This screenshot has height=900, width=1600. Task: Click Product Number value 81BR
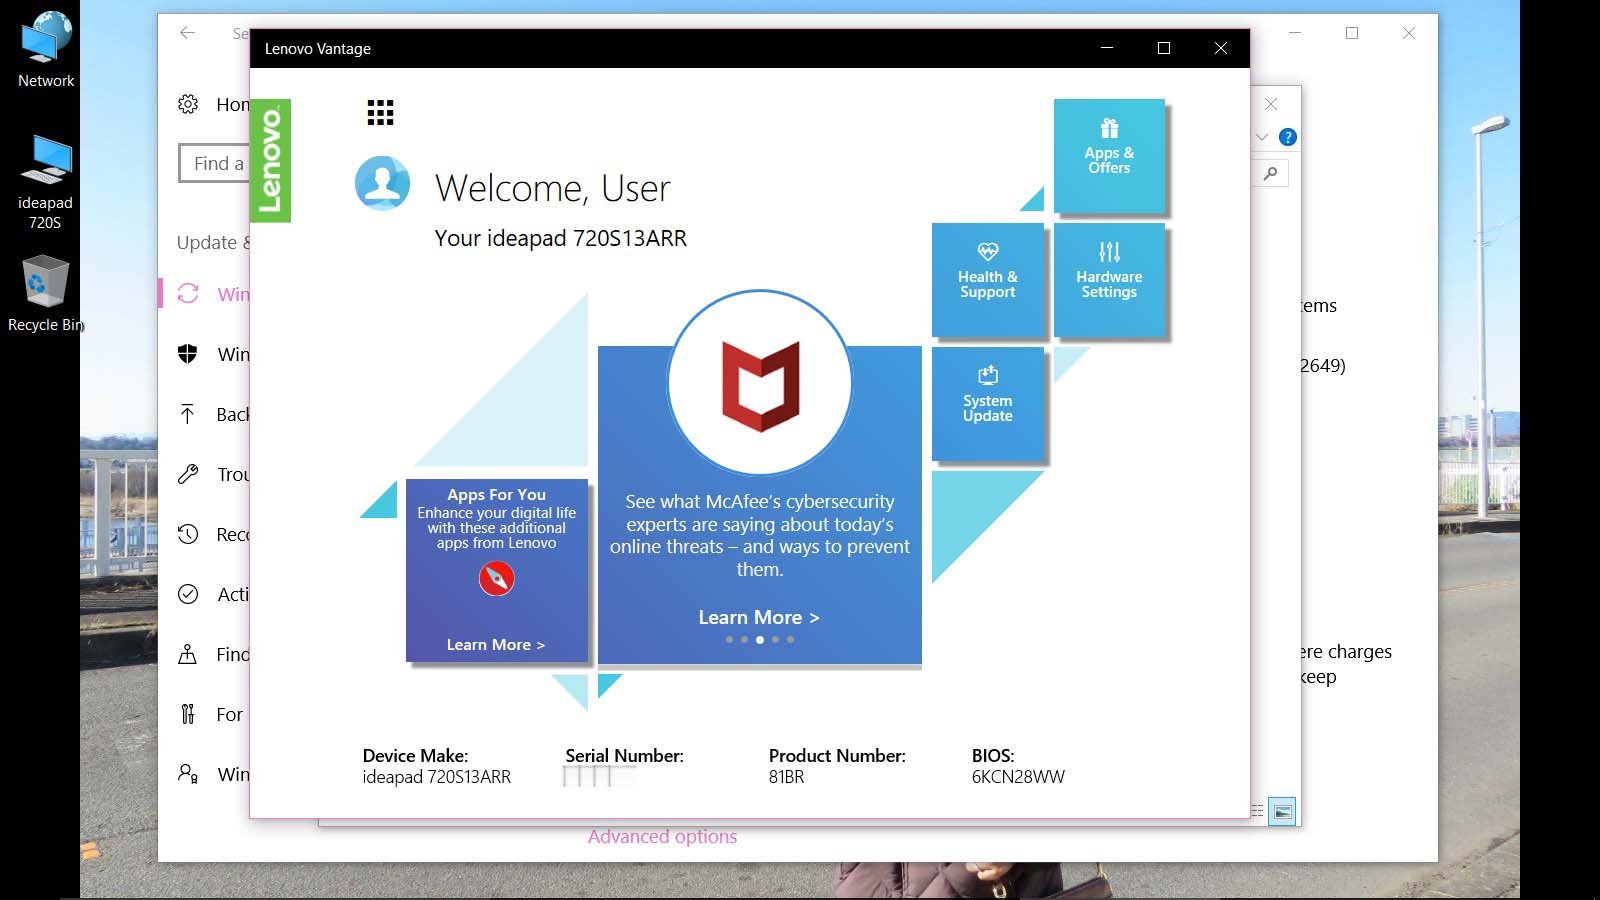click(786, 777)
